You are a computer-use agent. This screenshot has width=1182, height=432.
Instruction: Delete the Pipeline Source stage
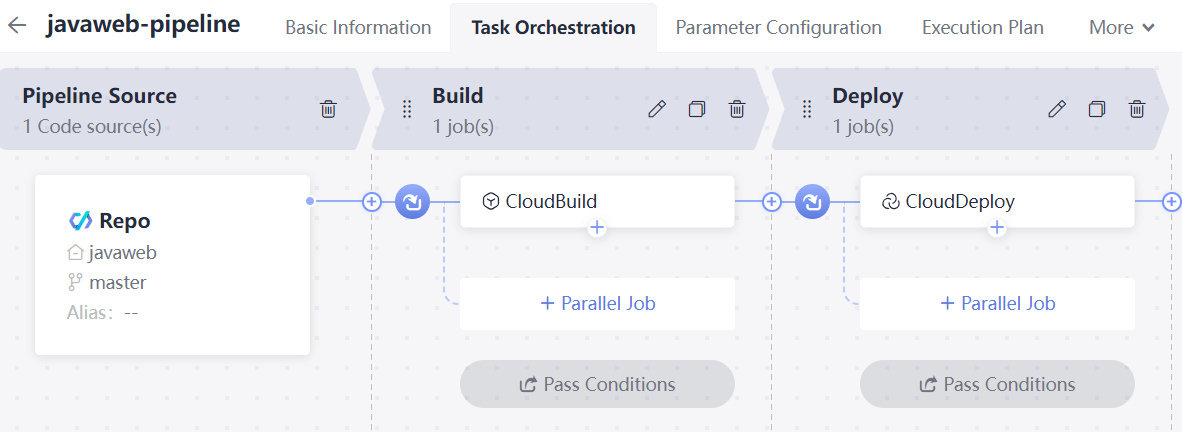(x=328, y=109)
